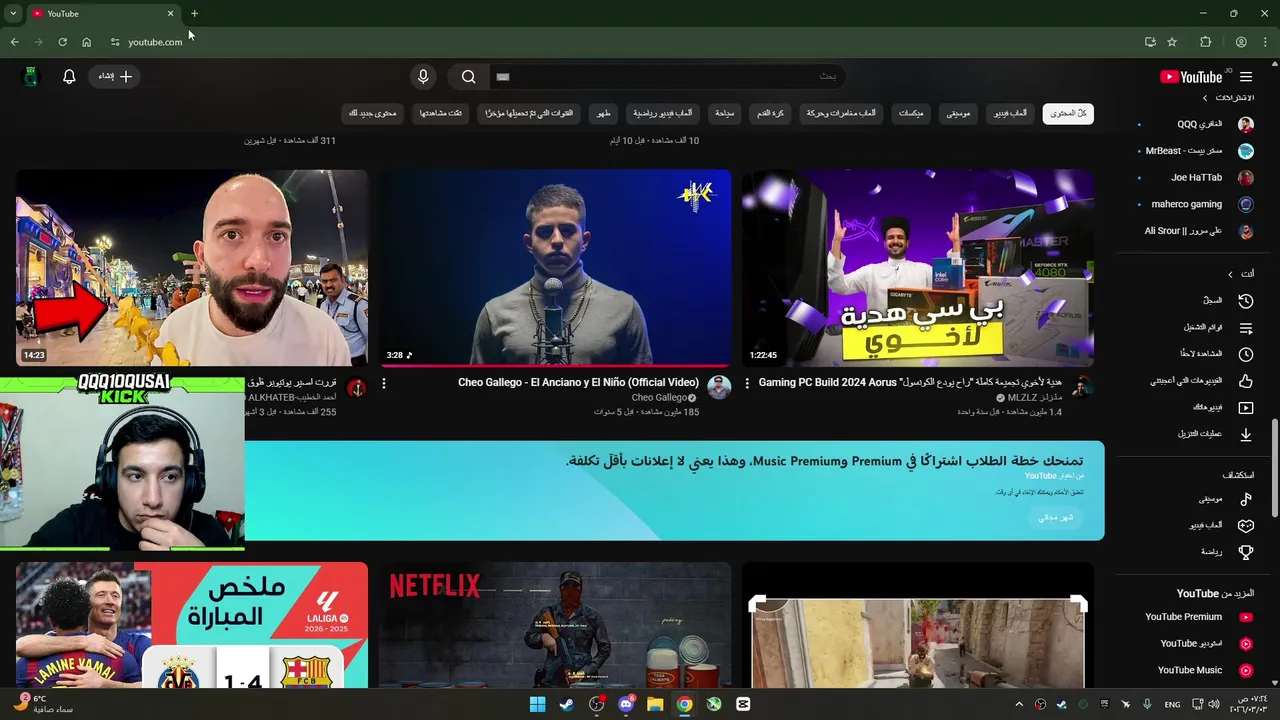Image resolution: width=1280 pixels, height=720 pixels.
Task: Open the Gaming PC Build 2024 Aorus thumbnail
Action: 918,267
